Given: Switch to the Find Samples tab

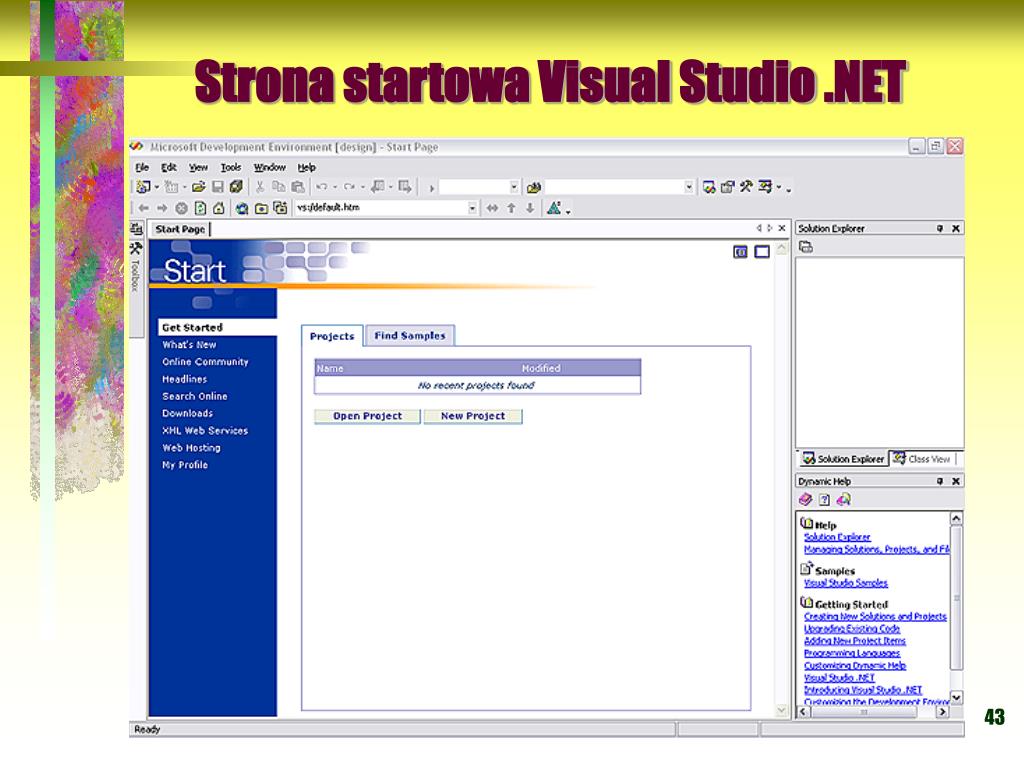Looking at the screenshot, I should pos(409,335).
